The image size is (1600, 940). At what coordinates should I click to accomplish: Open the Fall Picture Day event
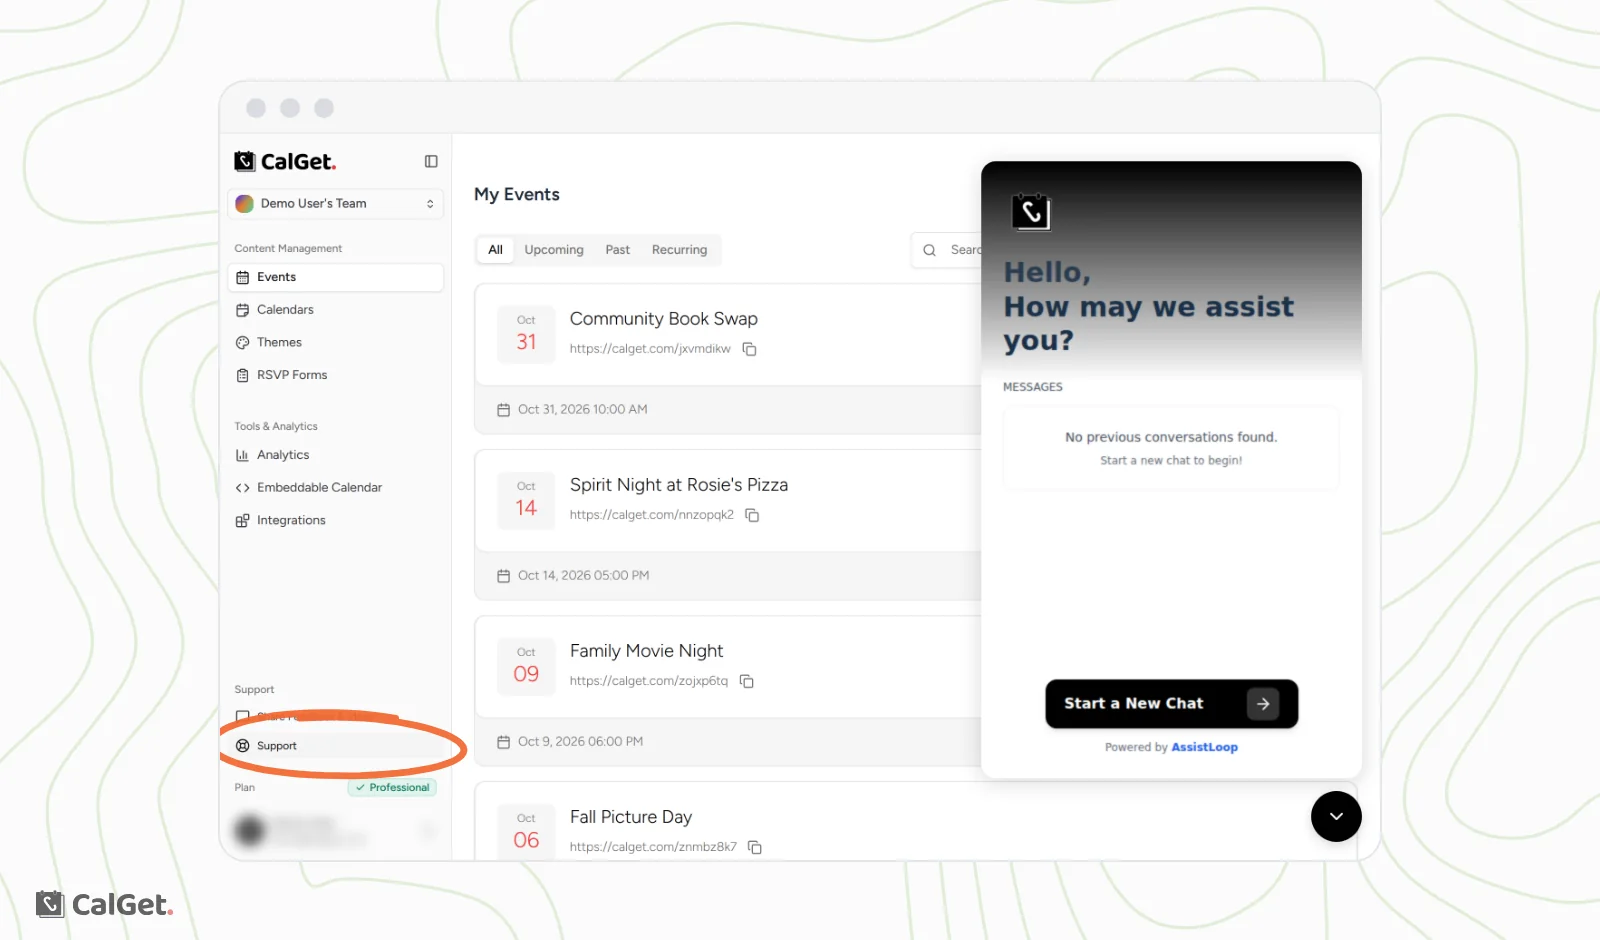(x=631, y=817)
